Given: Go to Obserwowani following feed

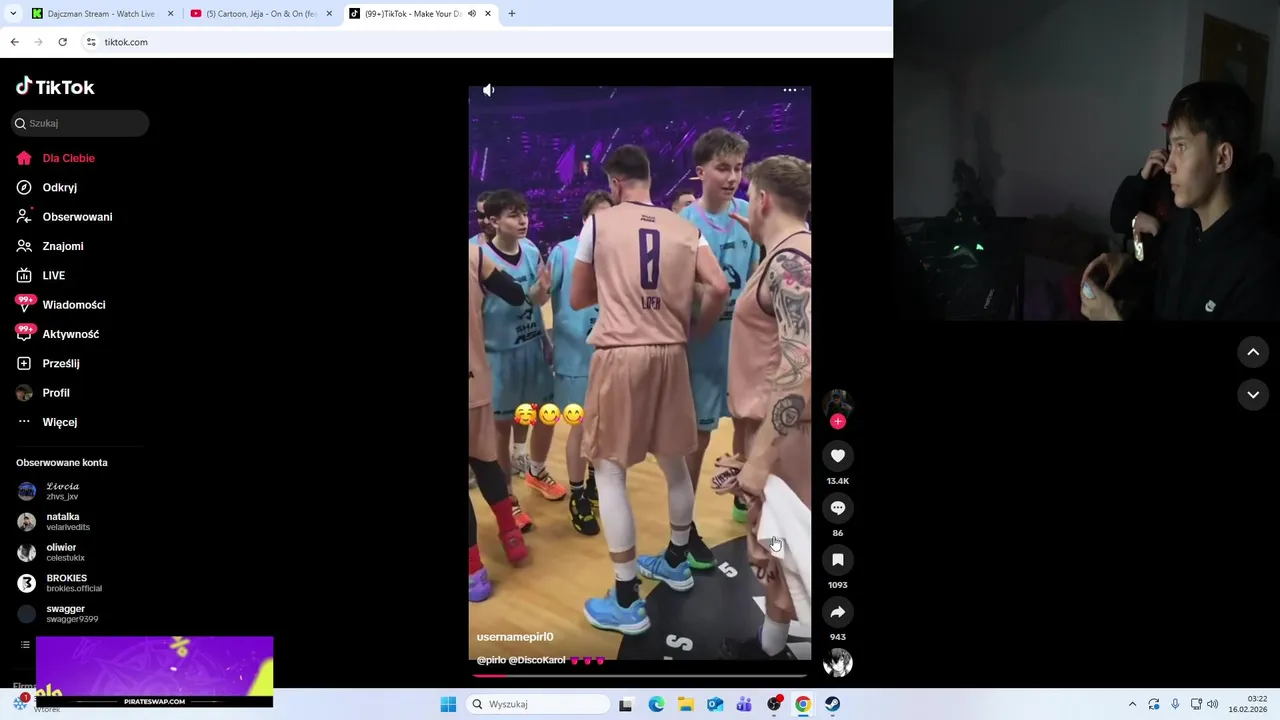Looking at the screenshot, I should (x=65, y=217).
